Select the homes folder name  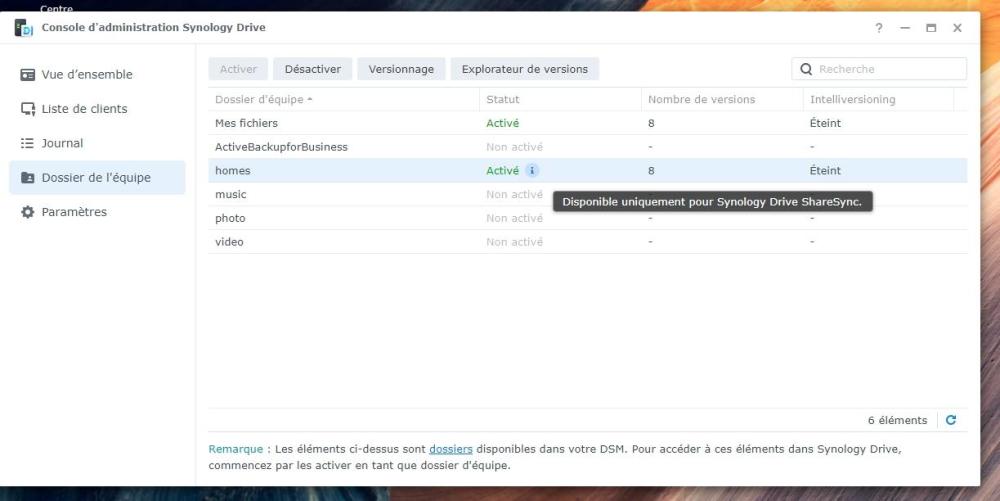[x=233, y=171]
